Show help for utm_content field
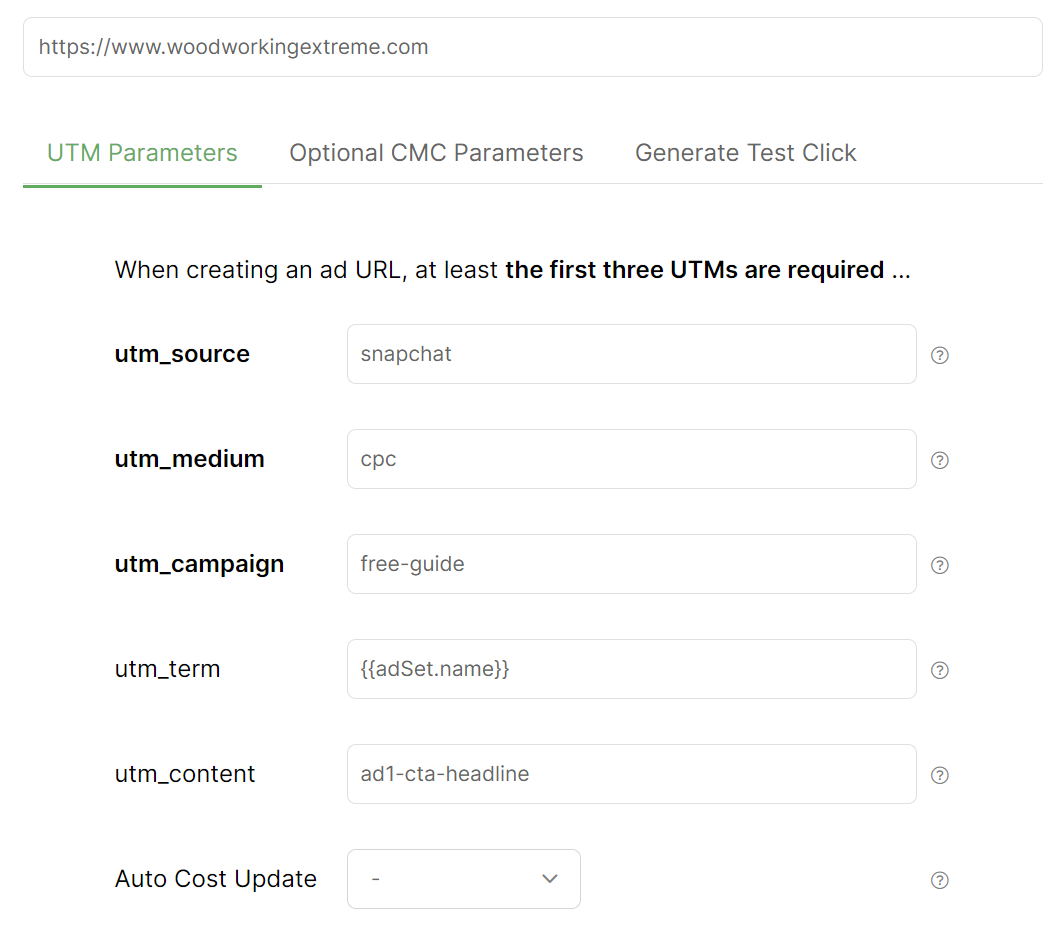1063x928 pixels. [939, 775]
